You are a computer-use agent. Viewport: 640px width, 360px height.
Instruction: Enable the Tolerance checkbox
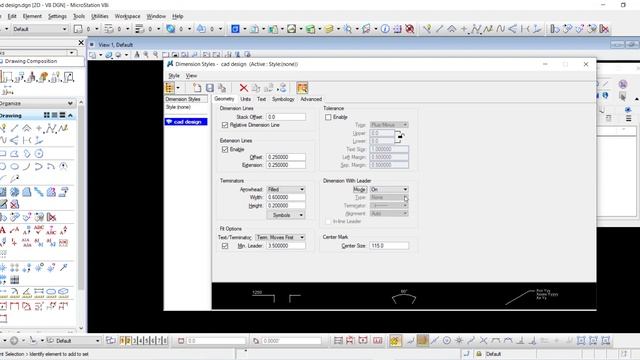328,117
